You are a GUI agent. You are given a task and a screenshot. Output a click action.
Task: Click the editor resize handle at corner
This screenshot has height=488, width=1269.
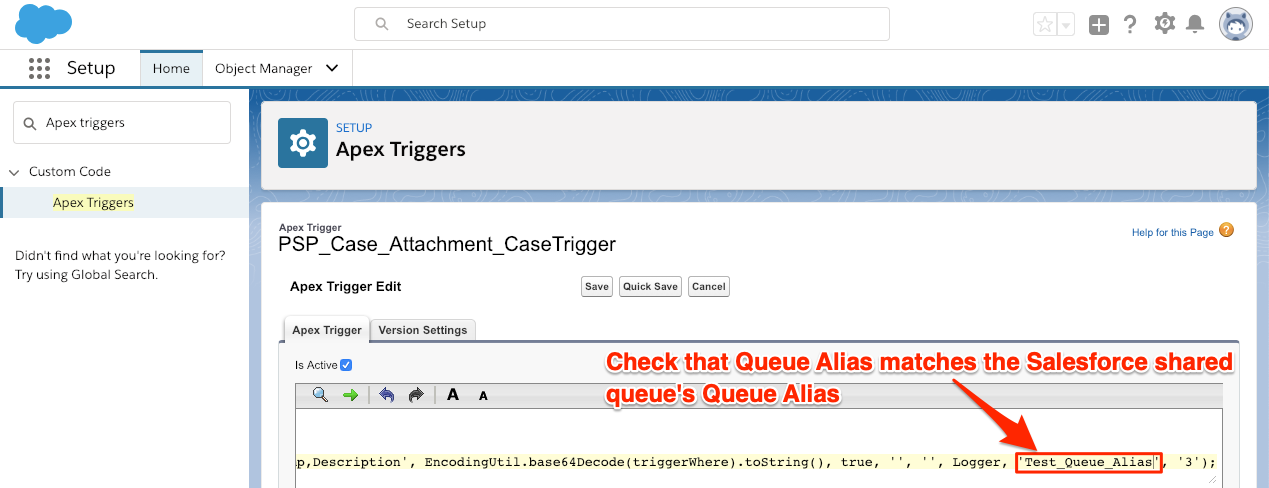click(x=1213, y=479)
